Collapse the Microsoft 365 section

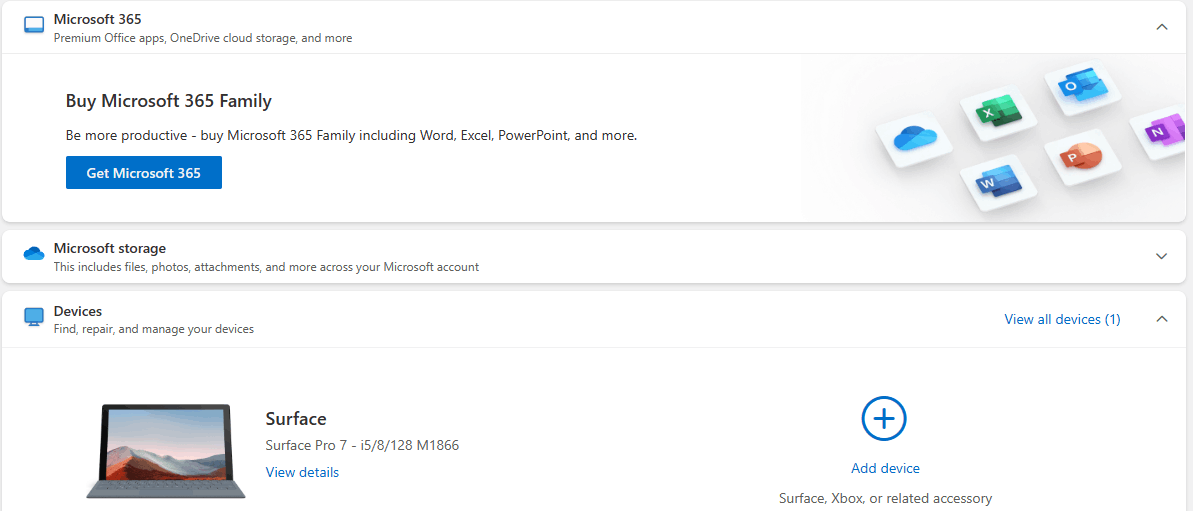pos(1161,27)
